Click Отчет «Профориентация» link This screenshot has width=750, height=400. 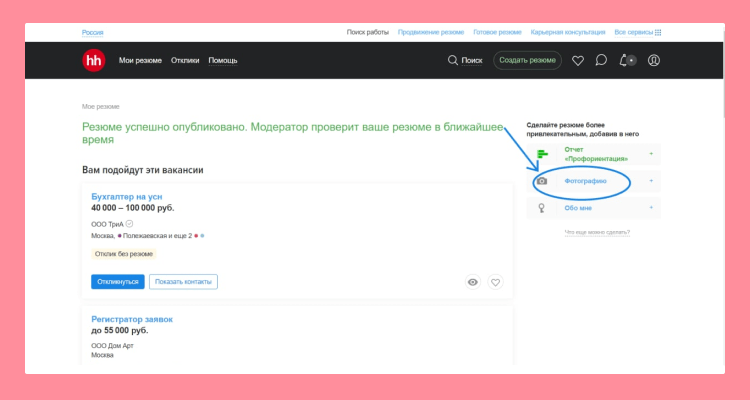(596, 154)
